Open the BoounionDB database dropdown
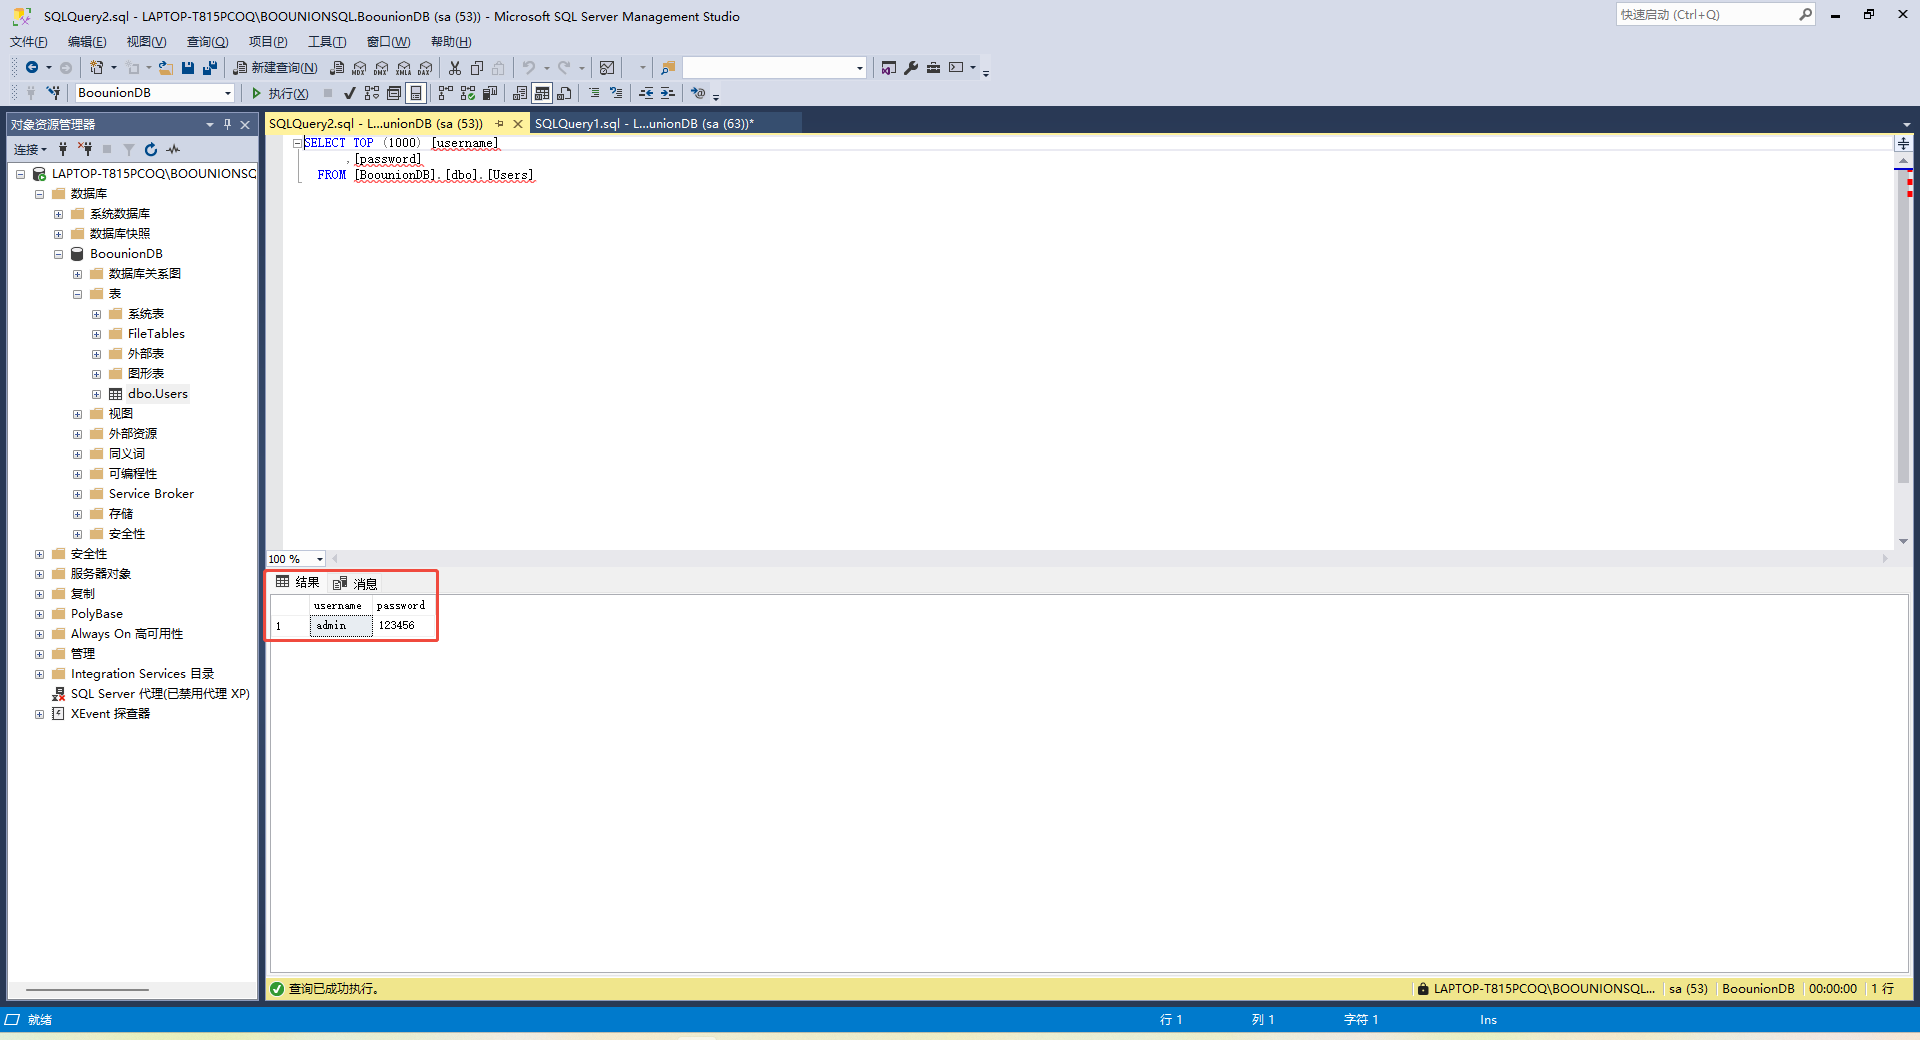The width and height of the screenshot is (1920, 1040). [x=228, y=93]
